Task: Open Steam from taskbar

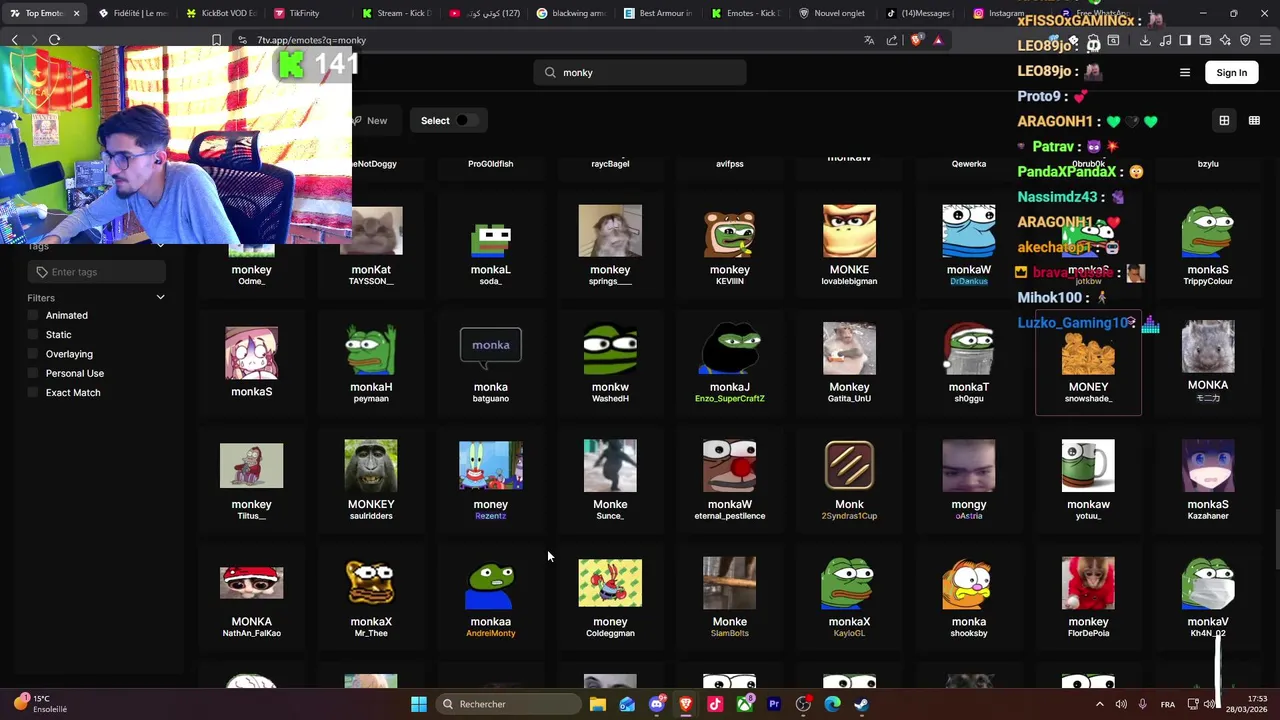Action: click(x=861, y=704)
